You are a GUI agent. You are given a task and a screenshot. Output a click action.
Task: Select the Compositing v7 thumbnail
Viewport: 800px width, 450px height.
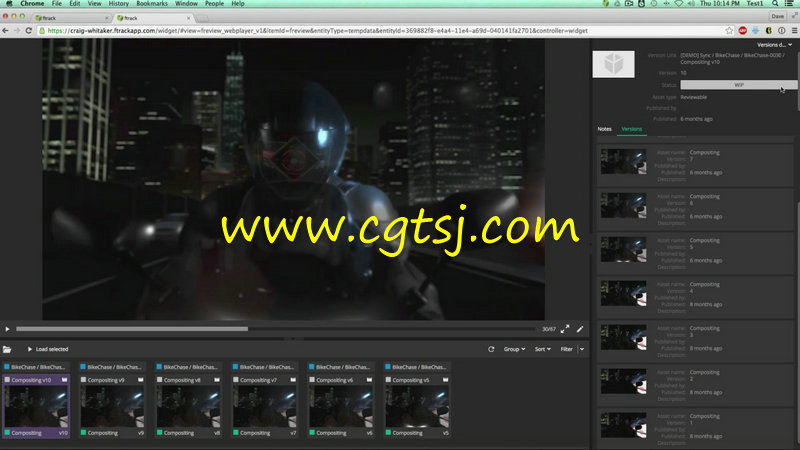tap(265, 406)
